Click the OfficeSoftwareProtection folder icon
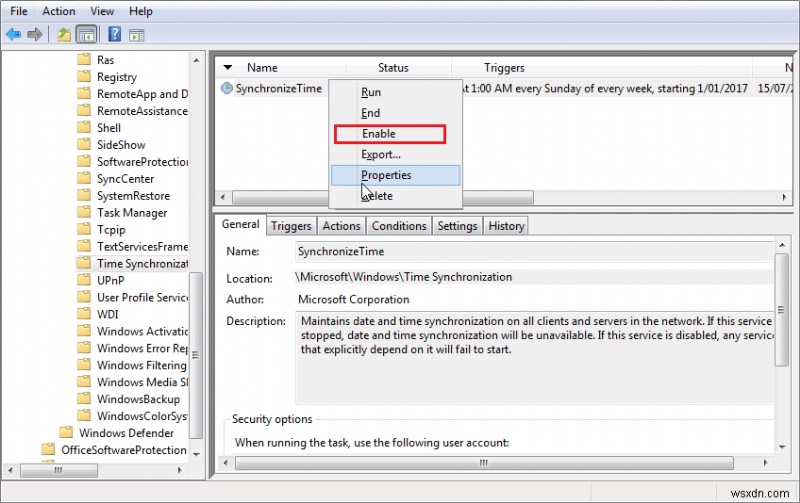 point(48,449)
